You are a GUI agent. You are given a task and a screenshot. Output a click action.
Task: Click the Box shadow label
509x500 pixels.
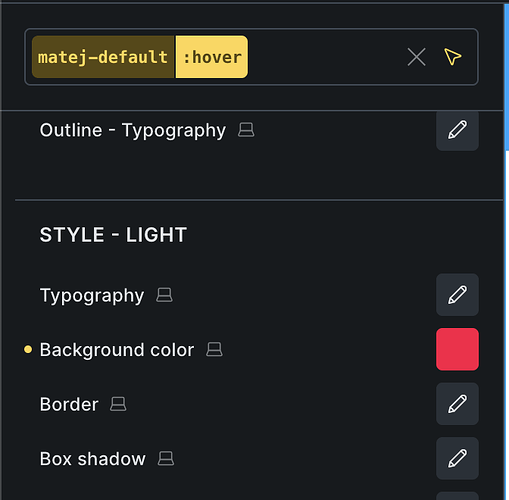coord(93,459)
